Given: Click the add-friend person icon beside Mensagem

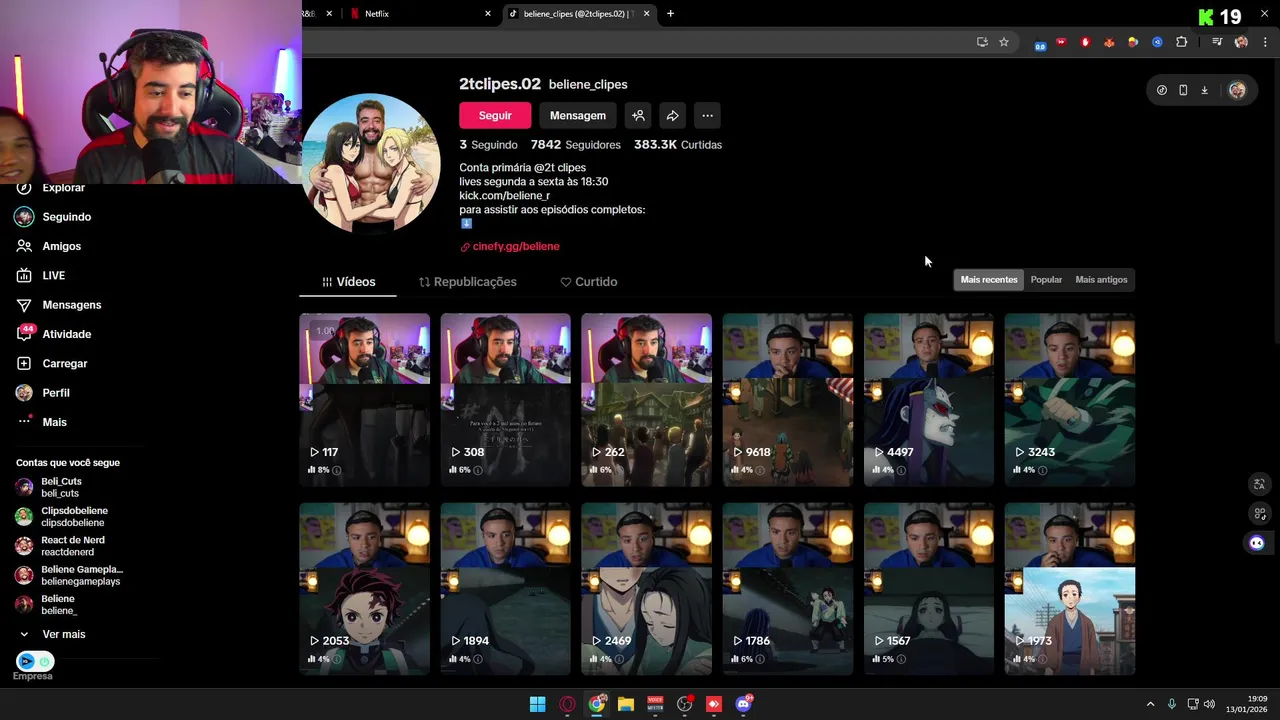Looking at the screenshot, I should [638, 115].
